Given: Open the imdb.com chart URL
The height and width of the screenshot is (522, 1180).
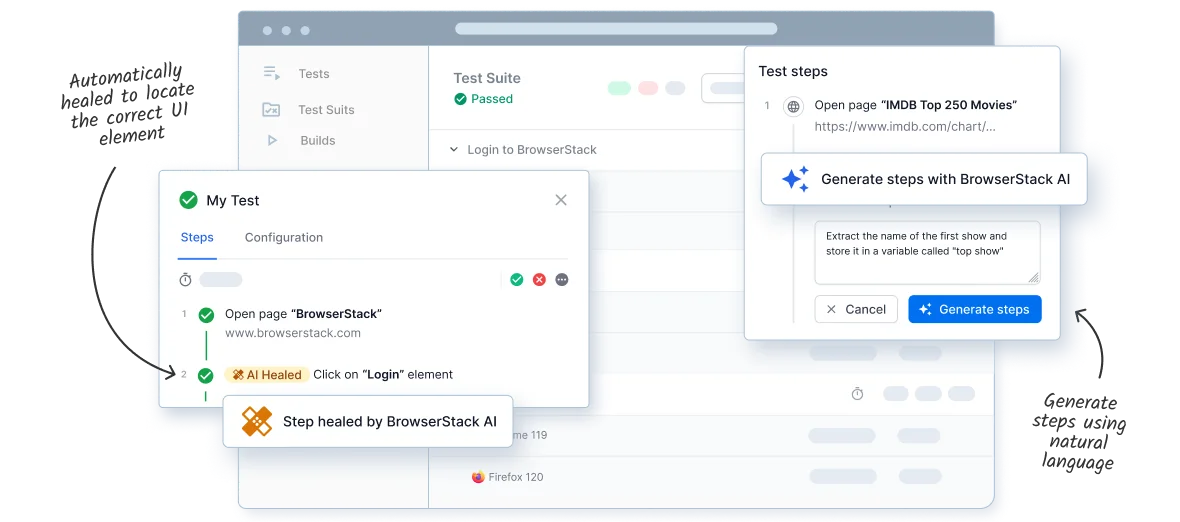Looking at the screenshot, I should coord(905,126).
